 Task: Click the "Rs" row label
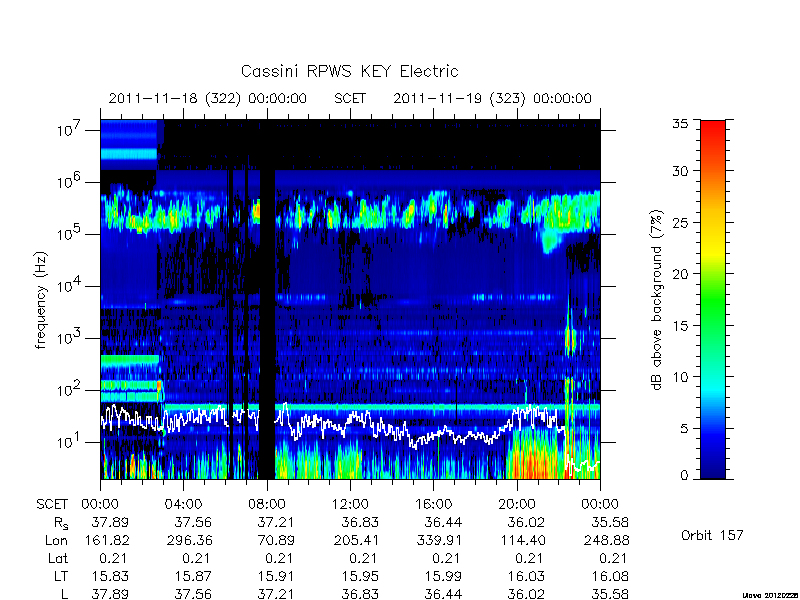(61, 523)
